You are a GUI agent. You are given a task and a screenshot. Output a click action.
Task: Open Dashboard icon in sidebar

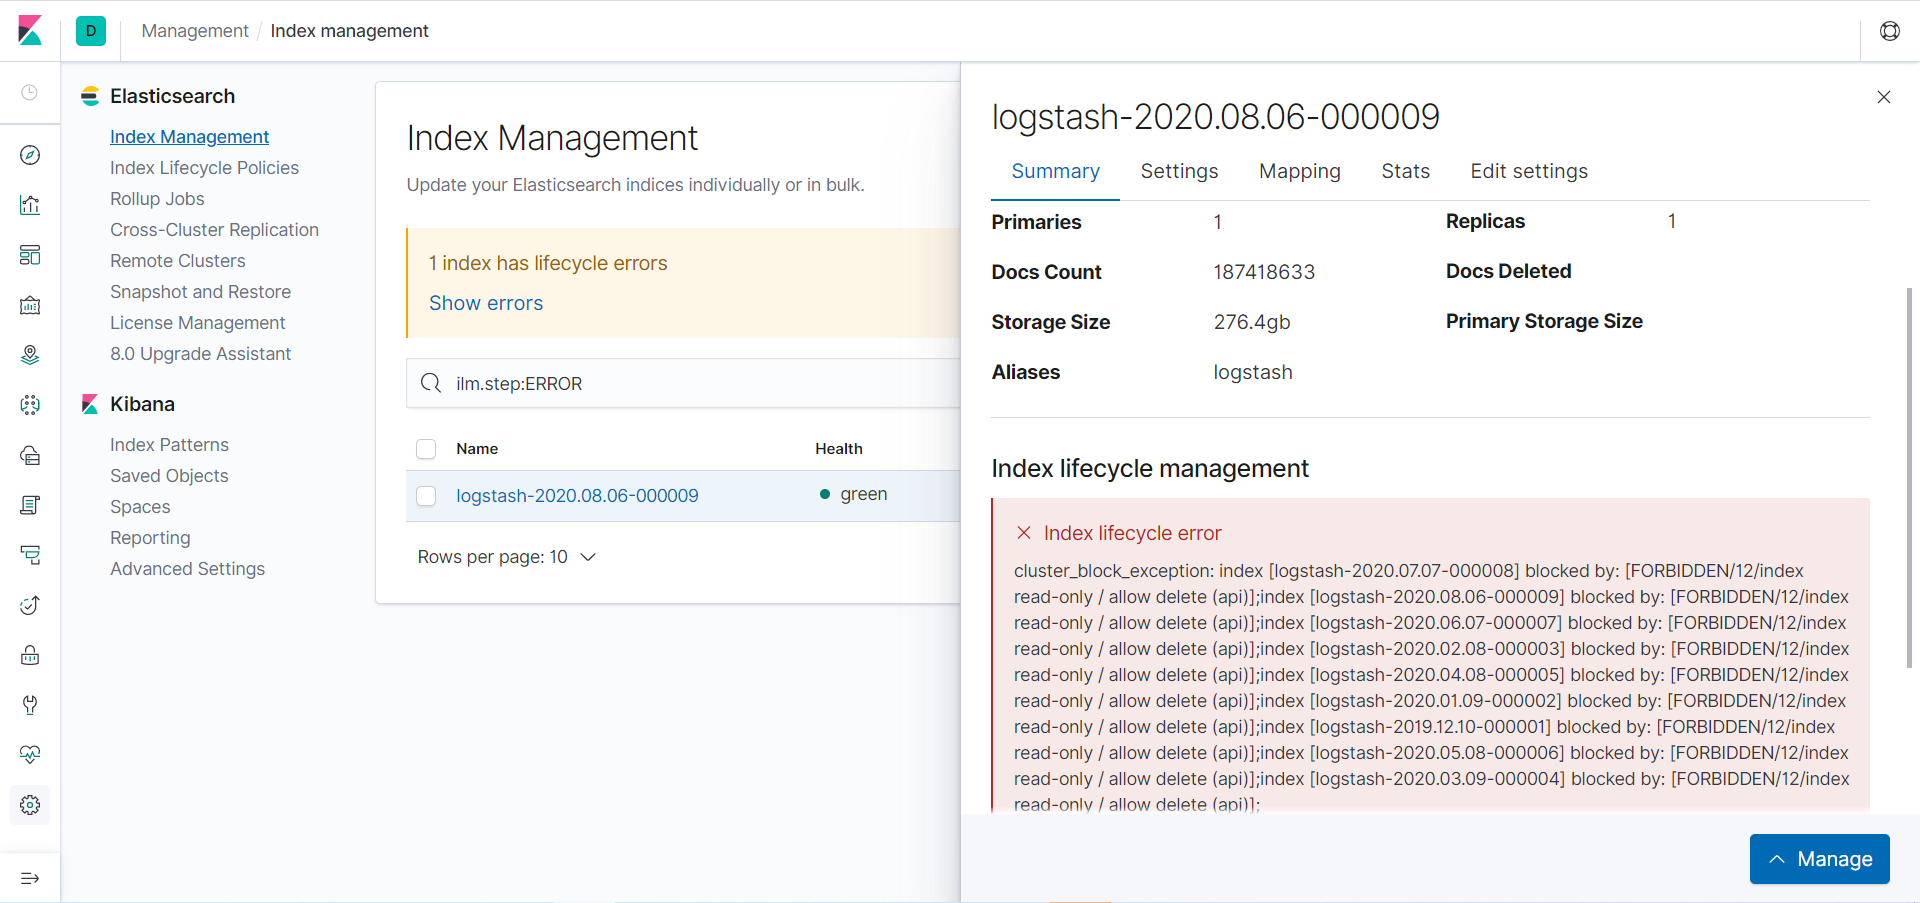[30, 255]
